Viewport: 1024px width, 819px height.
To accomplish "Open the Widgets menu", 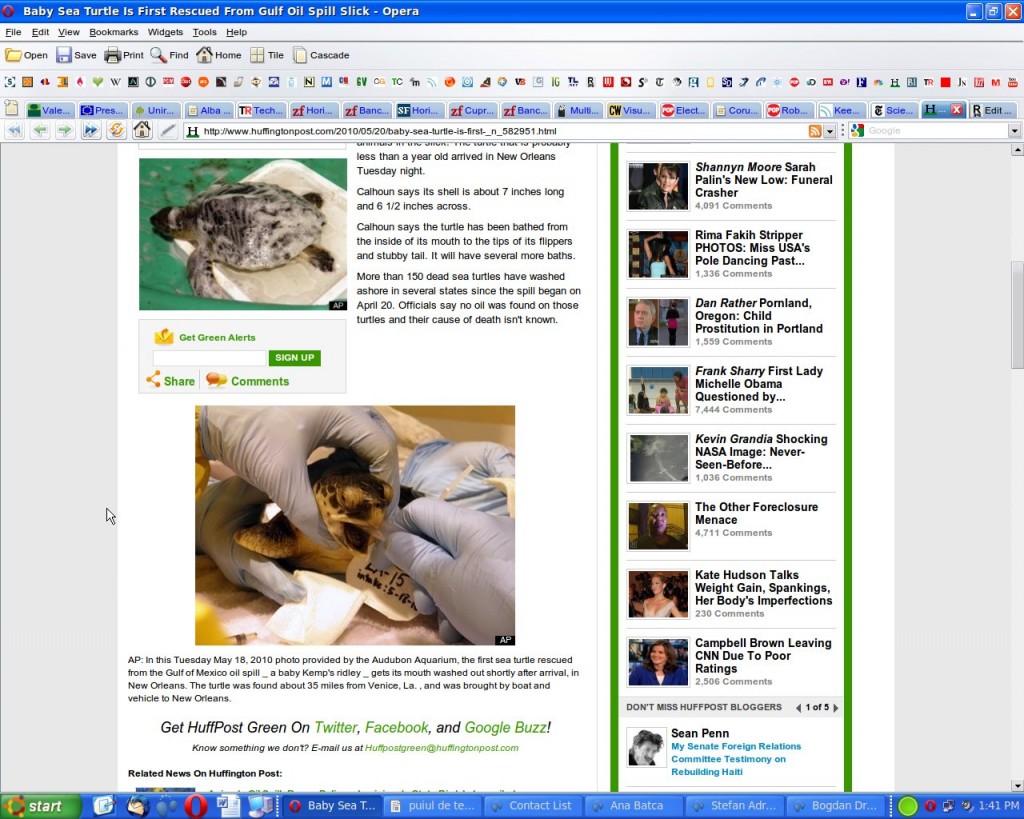I will [x=165, y=32].
